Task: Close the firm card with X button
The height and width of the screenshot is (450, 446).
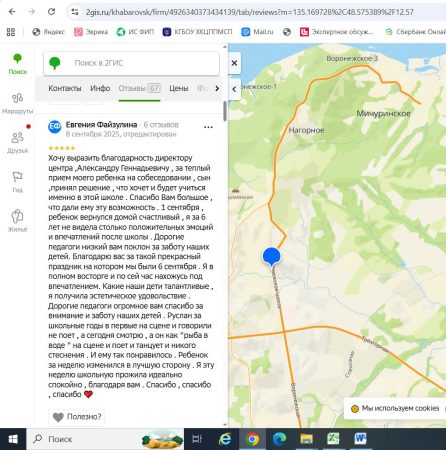Action: click(x=234, y=63)
